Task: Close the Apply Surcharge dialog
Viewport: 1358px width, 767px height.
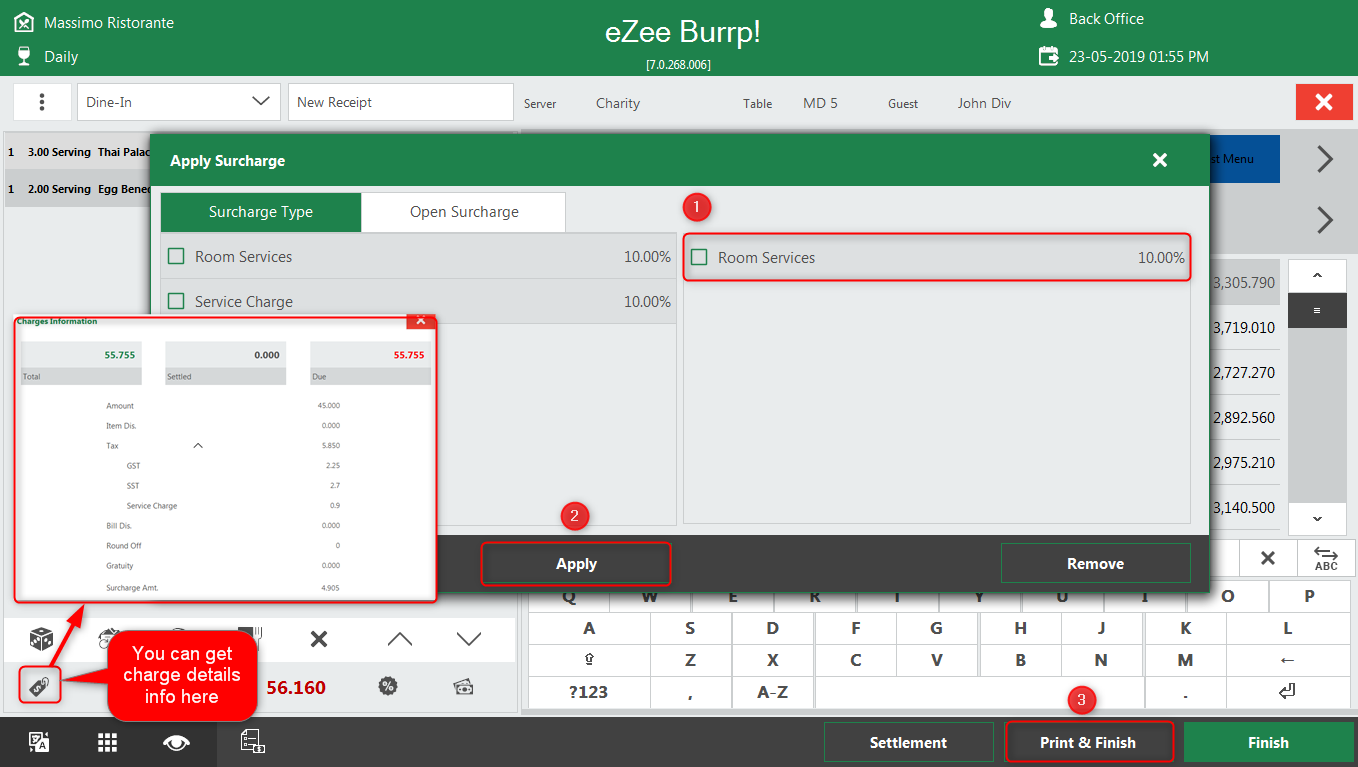Action: [1160, 160]
